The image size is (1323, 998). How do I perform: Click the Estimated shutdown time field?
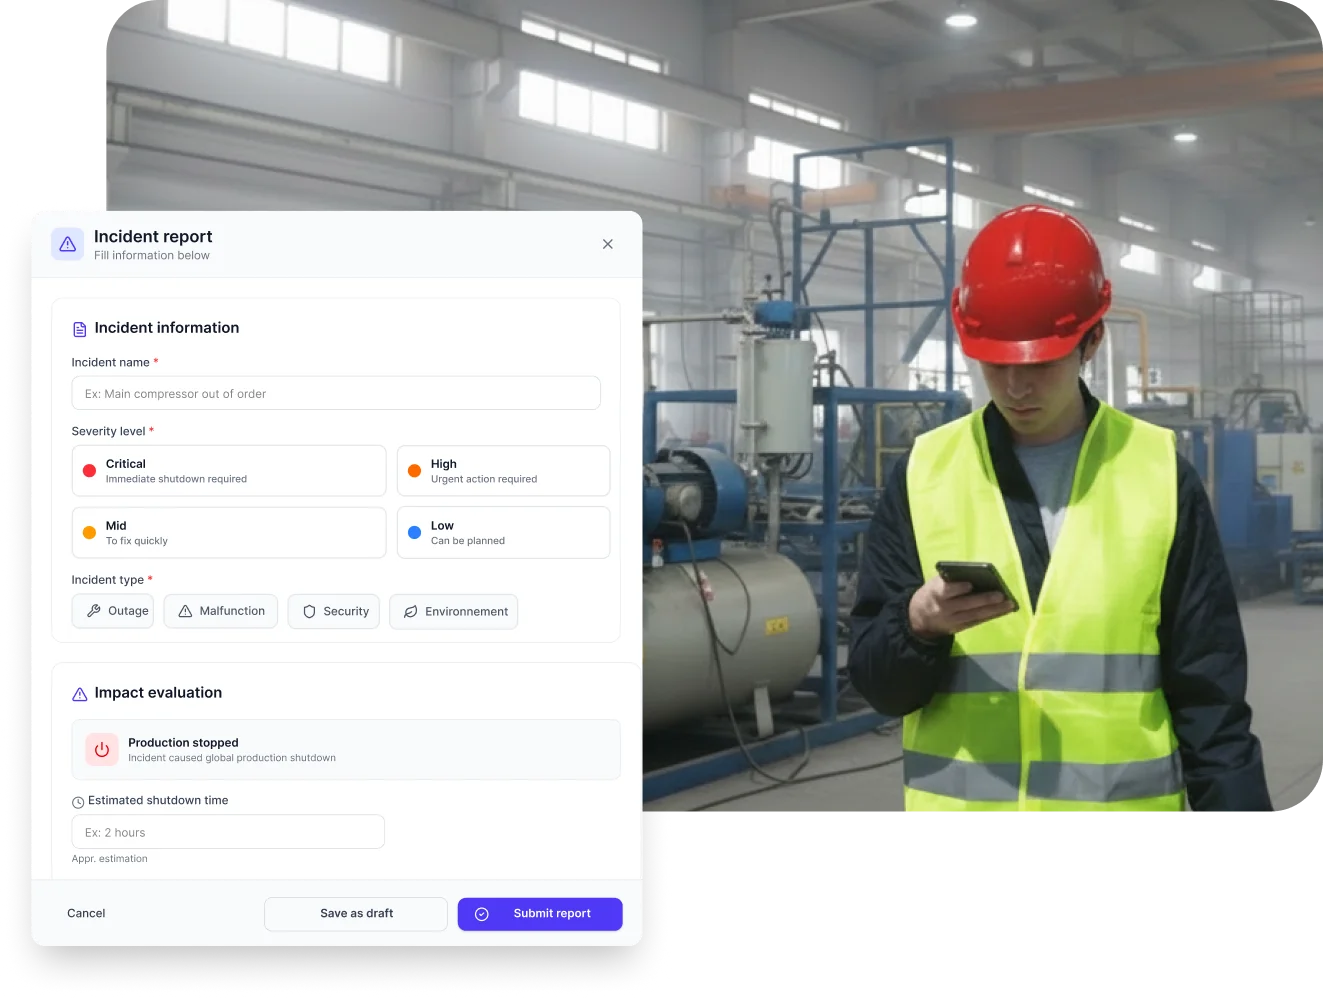(x=228, y=832)
